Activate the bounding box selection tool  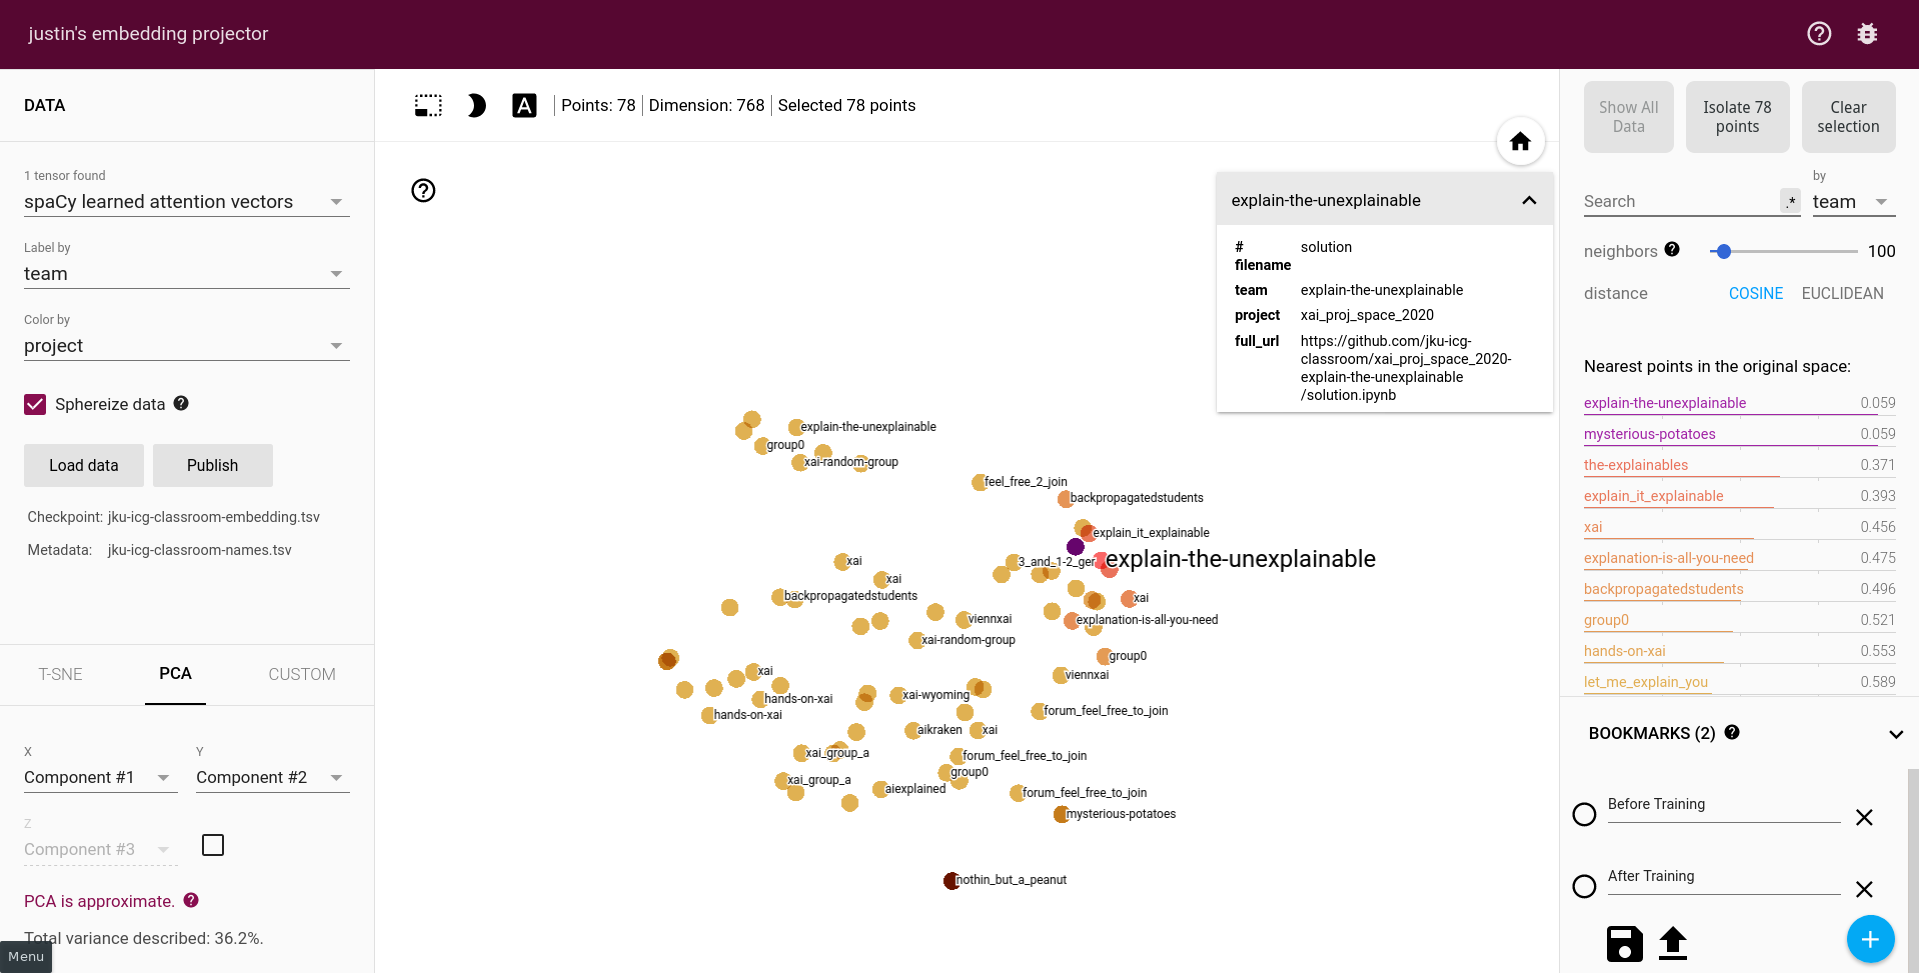(x=428, y=106)
